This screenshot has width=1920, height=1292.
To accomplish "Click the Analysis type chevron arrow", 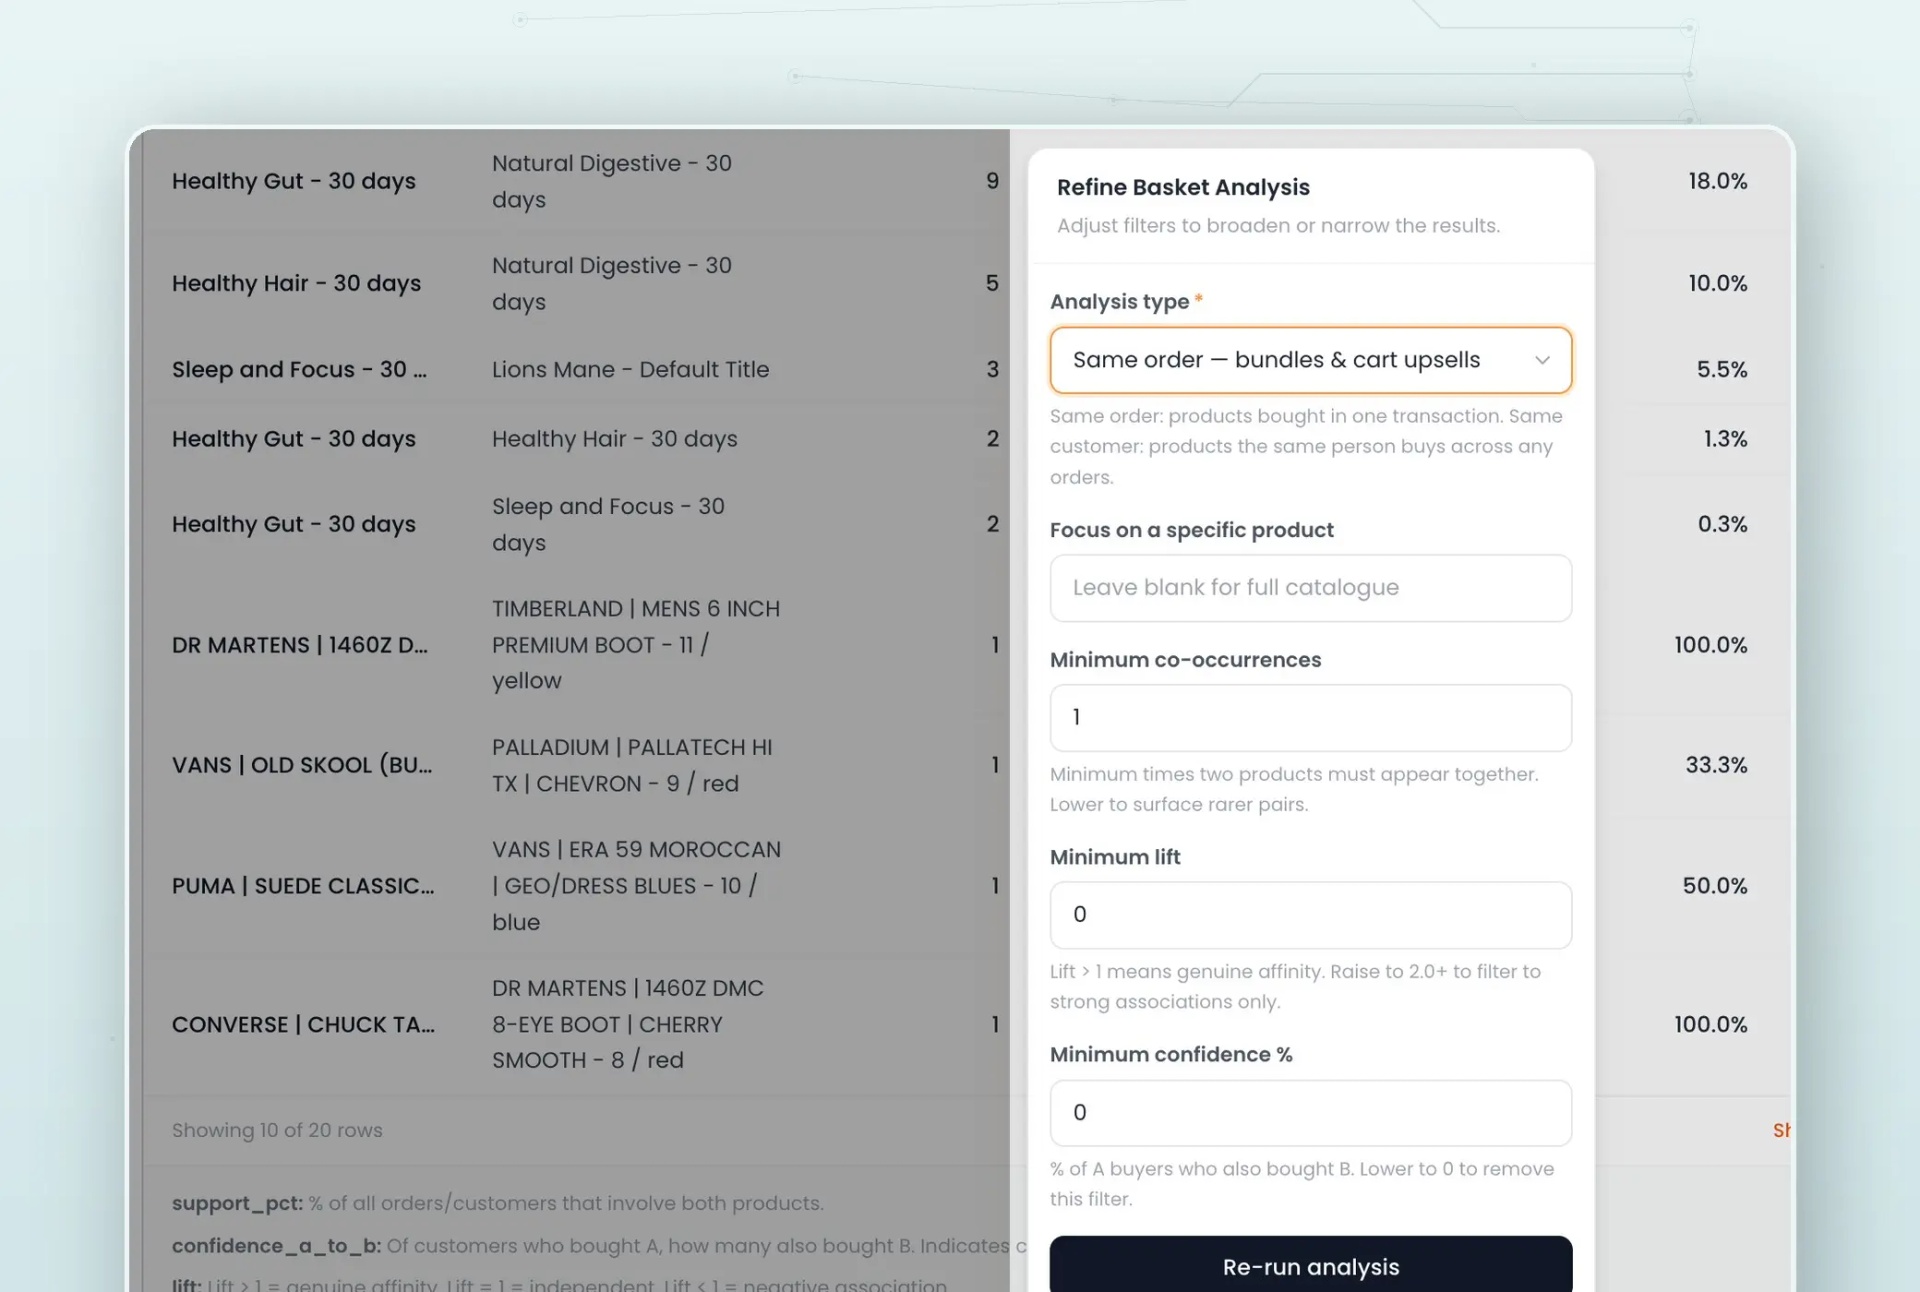I will (1542, 360).
